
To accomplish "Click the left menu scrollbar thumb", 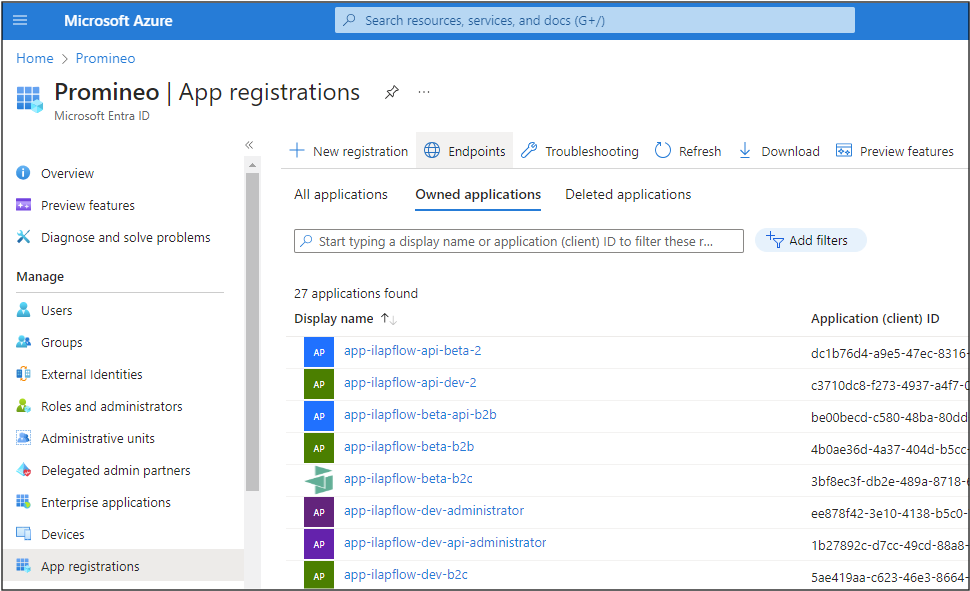I will pyautogui.click(x=252, y=331).
